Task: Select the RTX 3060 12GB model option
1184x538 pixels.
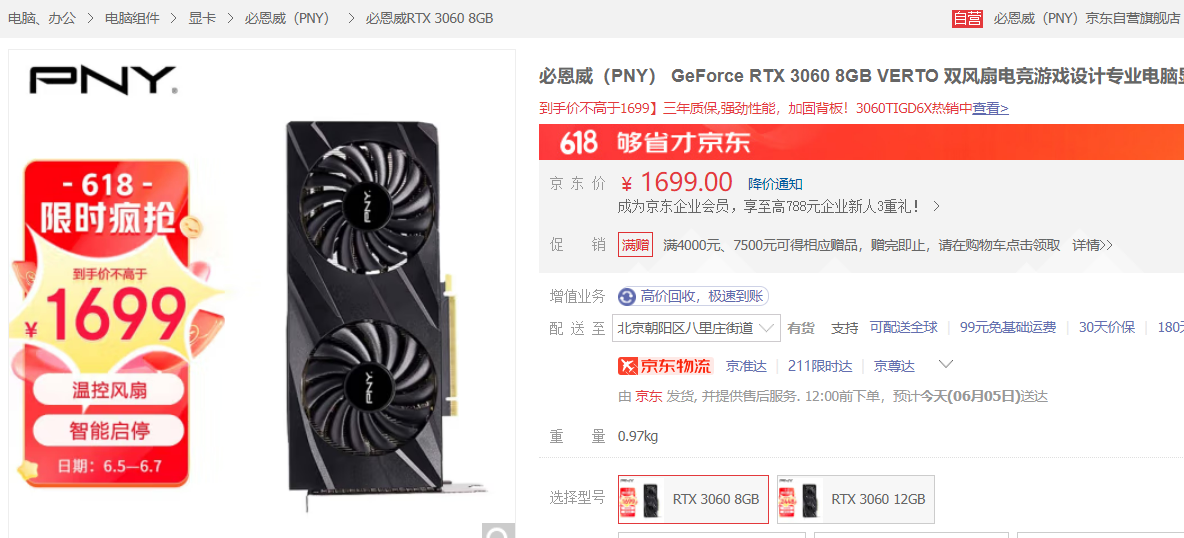Action: point(856,499)
